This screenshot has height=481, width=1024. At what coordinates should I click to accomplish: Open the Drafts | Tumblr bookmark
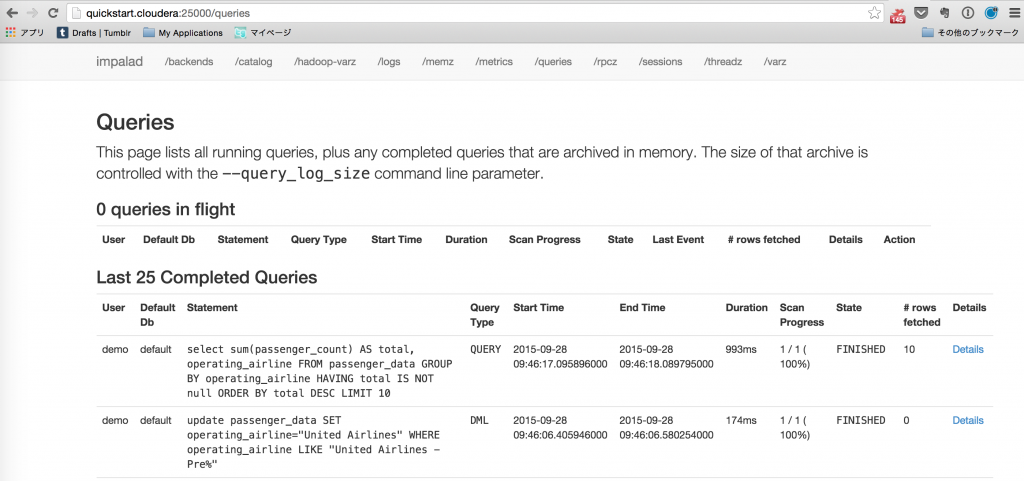point(92,32)
